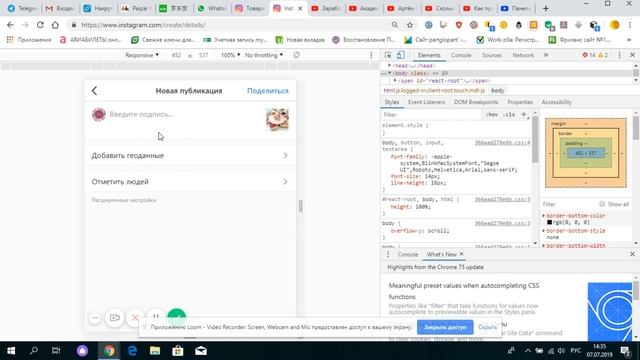Screen dimensions: 640x360
Task: Click 'Скрыть' hide link
Action: [487, 327]
